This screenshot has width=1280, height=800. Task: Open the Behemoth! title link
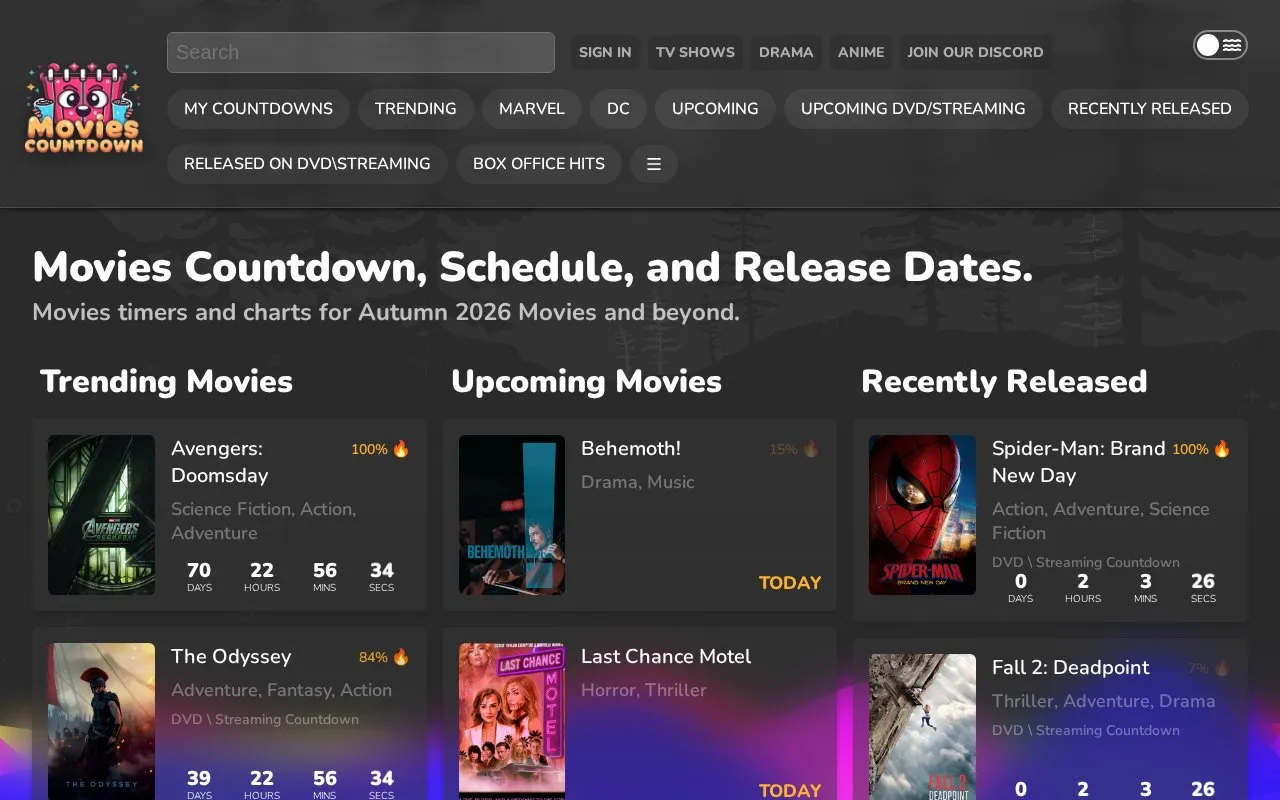tap(631, 449)
